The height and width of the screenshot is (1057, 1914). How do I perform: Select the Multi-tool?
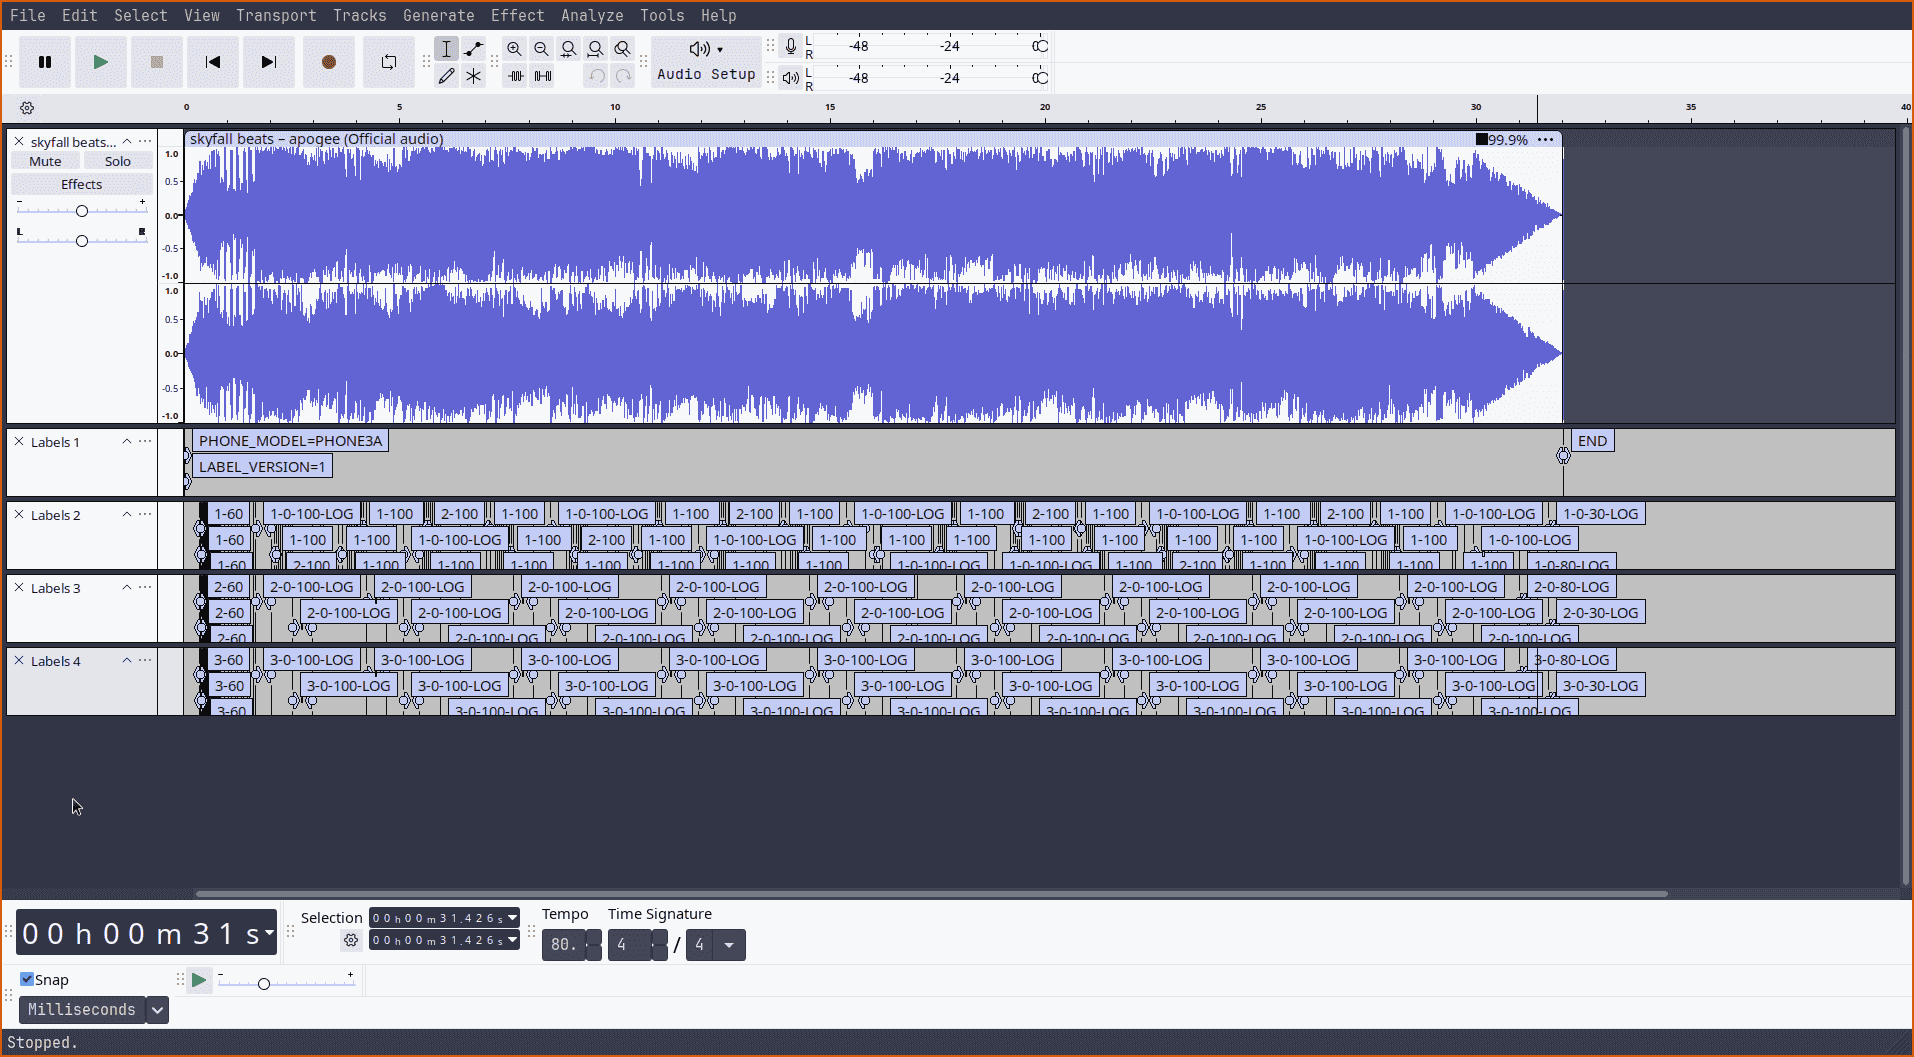pyautogui.click(x=473, y=75)
